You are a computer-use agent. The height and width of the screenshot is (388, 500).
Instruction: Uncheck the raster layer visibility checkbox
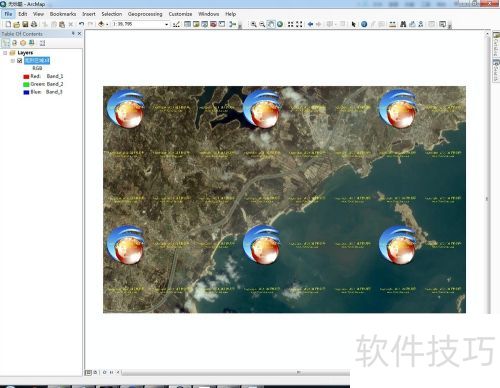point(20,61)
